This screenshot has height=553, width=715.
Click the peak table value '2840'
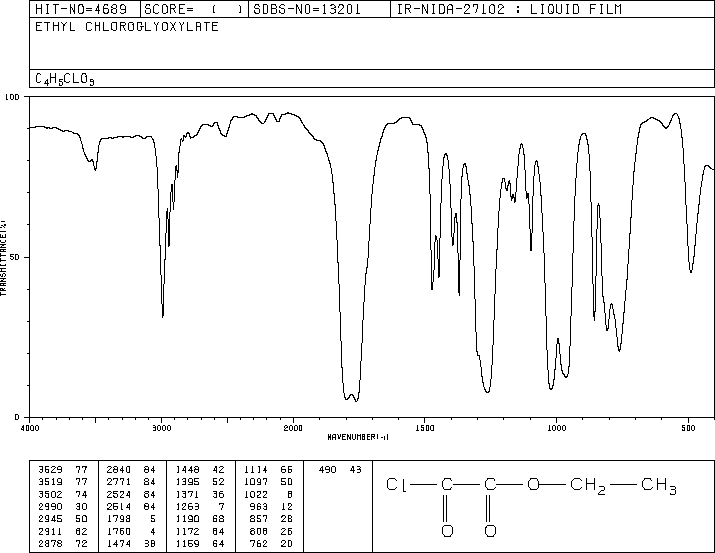[118, 470]
